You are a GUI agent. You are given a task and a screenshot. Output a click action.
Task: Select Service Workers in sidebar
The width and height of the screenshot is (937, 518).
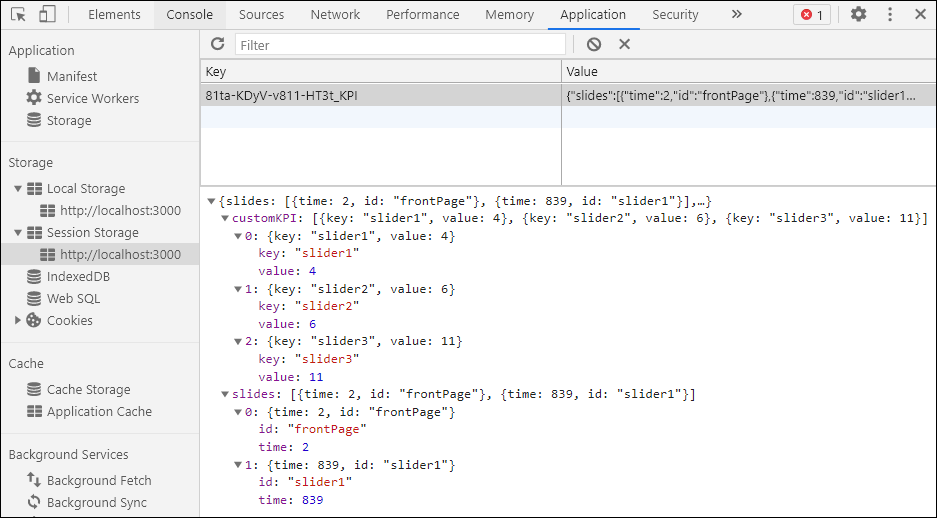pyautogui.click(x=92, y=98)
